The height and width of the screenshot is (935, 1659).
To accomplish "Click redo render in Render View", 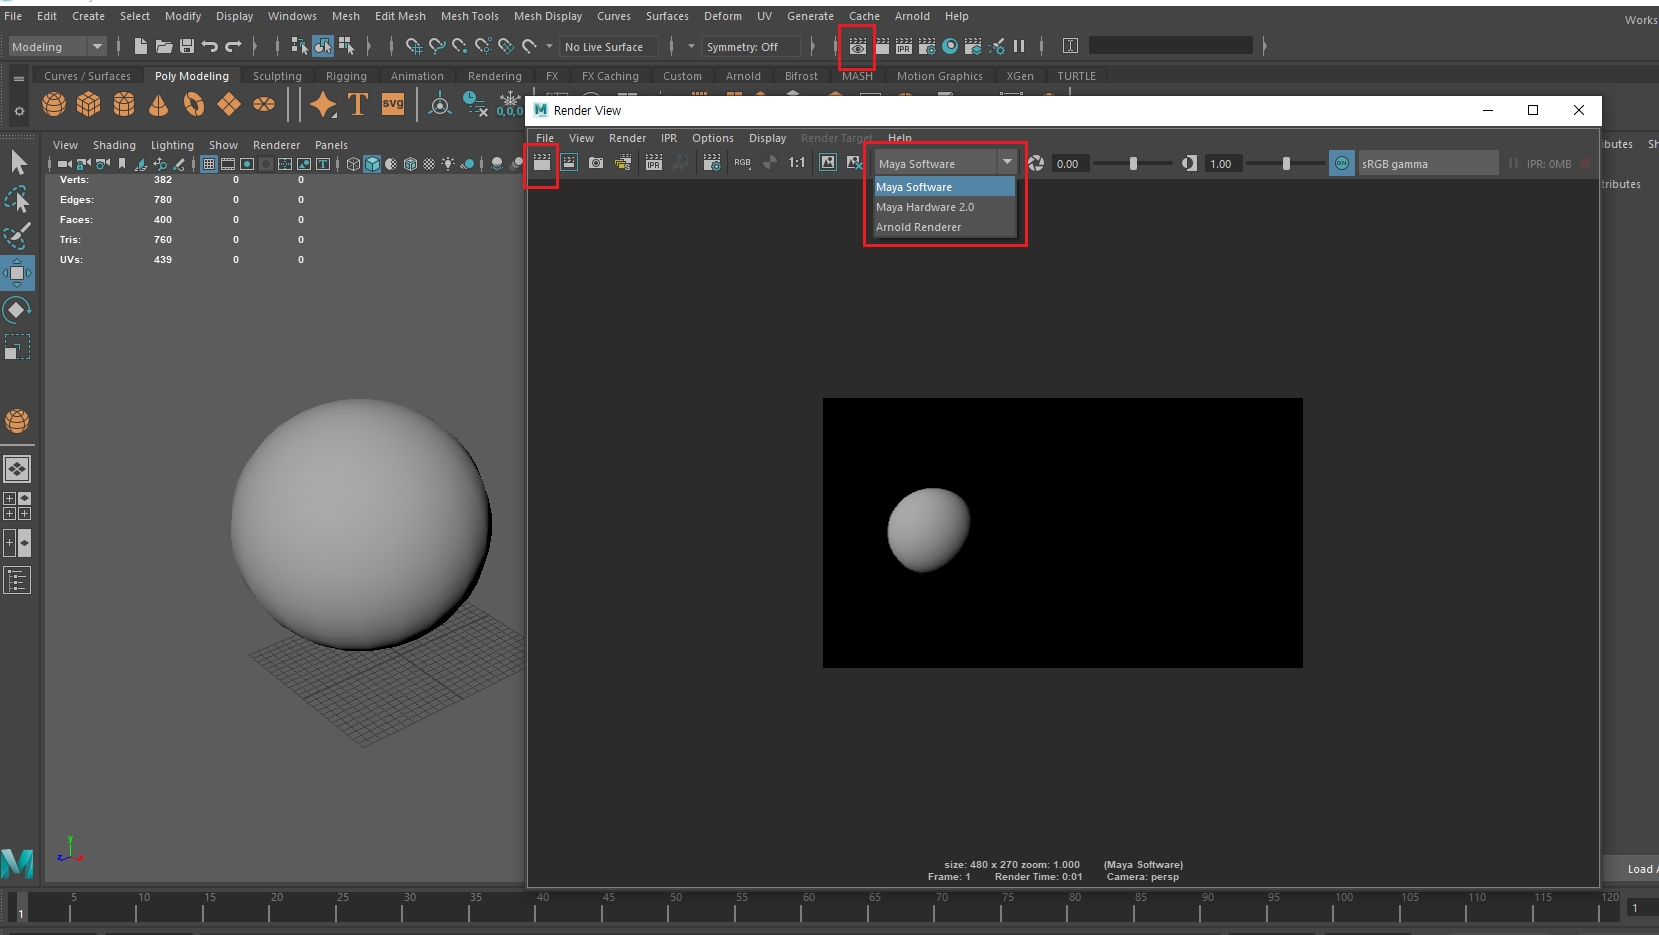I will [x=542, y=163].
